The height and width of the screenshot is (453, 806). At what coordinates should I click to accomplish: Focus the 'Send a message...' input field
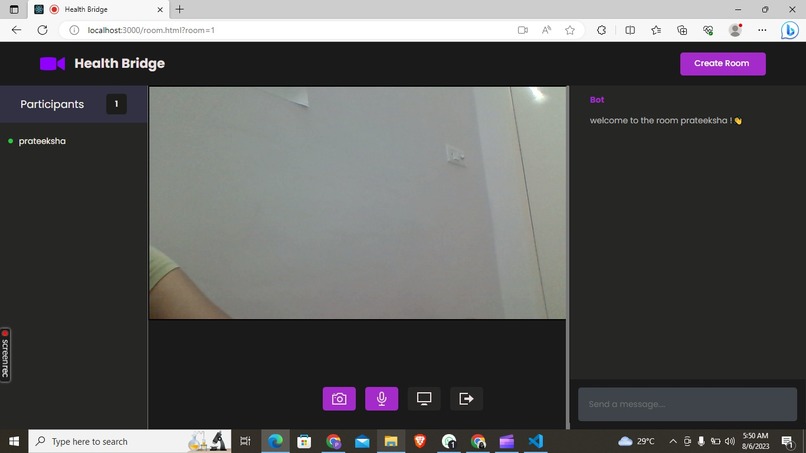pos(687,404)
